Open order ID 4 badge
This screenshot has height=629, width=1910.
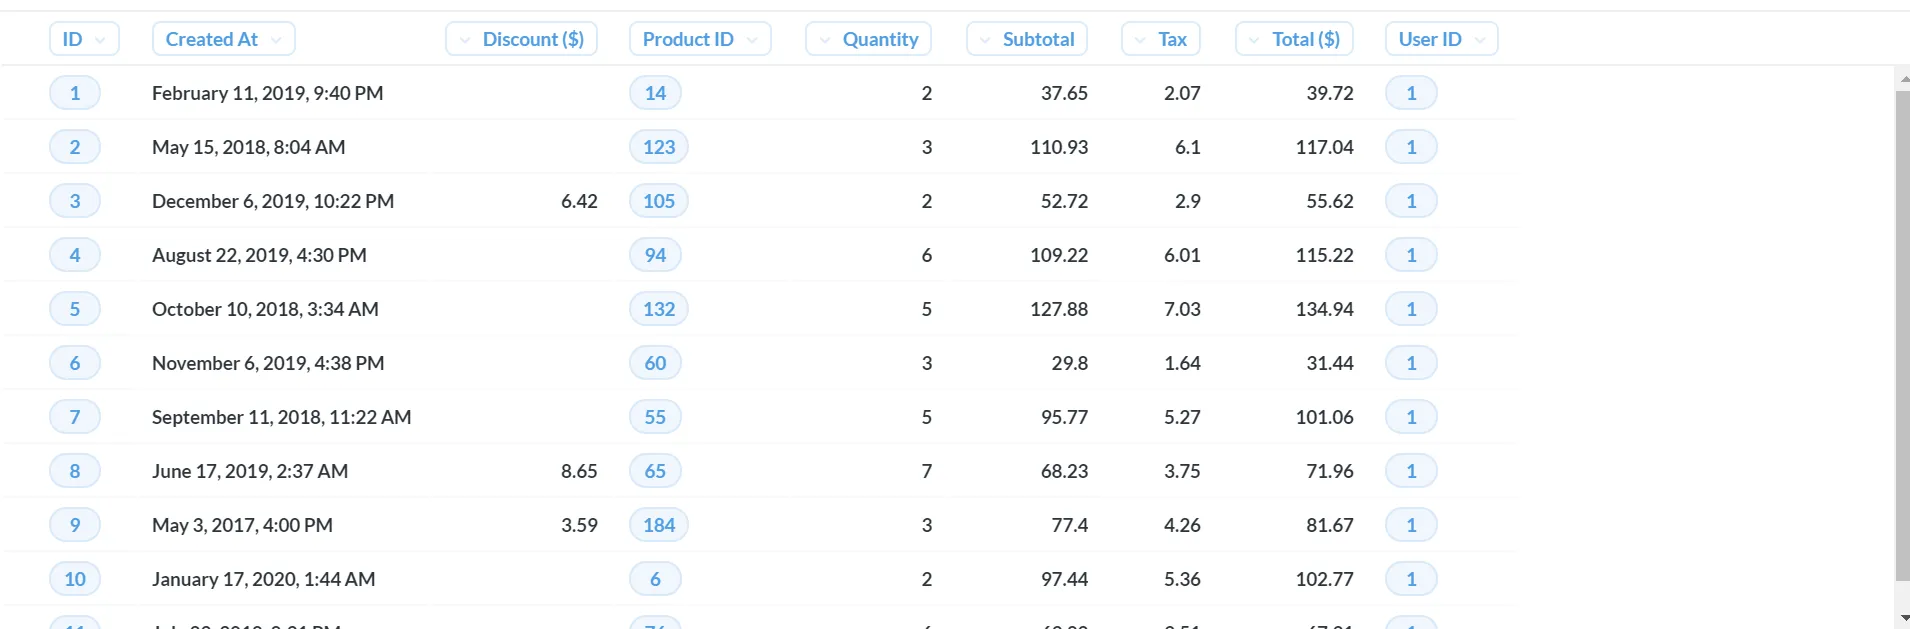[75, 255]
